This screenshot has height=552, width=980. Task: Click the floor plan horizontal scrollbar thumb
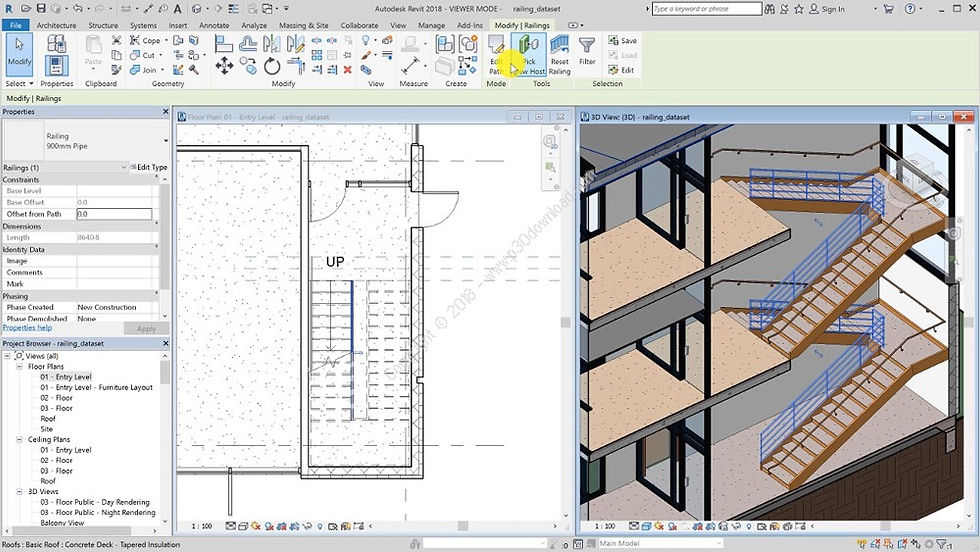point(463,526)
